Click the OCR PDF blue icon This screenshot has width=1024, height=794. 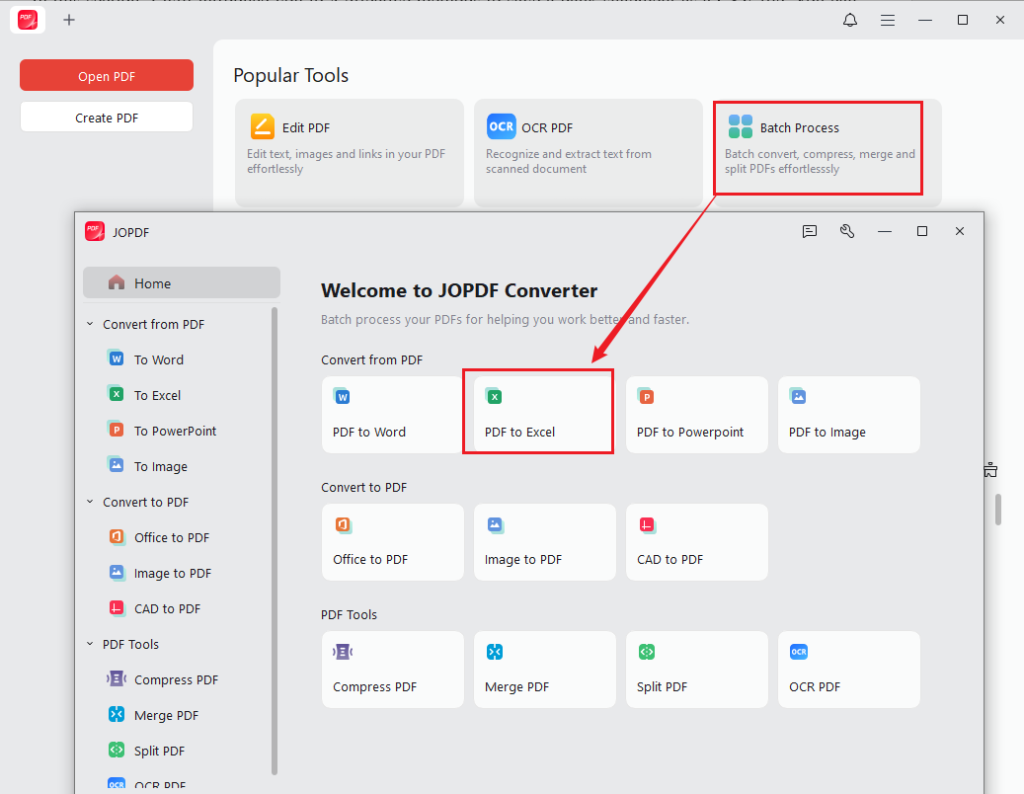[x=501, y=127]
